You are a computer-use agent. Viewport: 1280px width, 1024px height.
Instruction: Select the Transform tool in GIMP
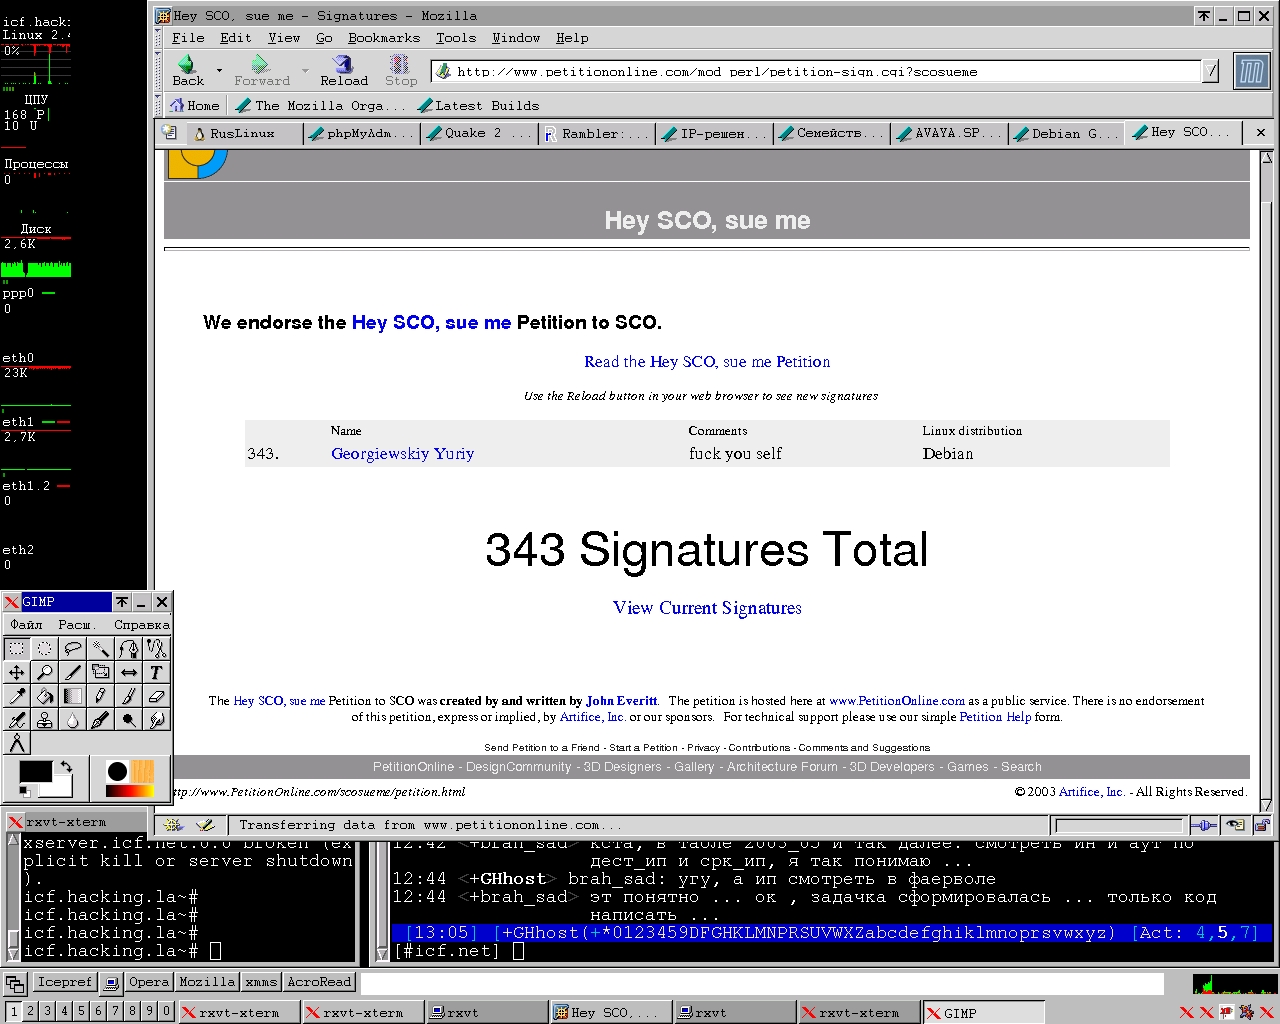[x=101, y=673]
